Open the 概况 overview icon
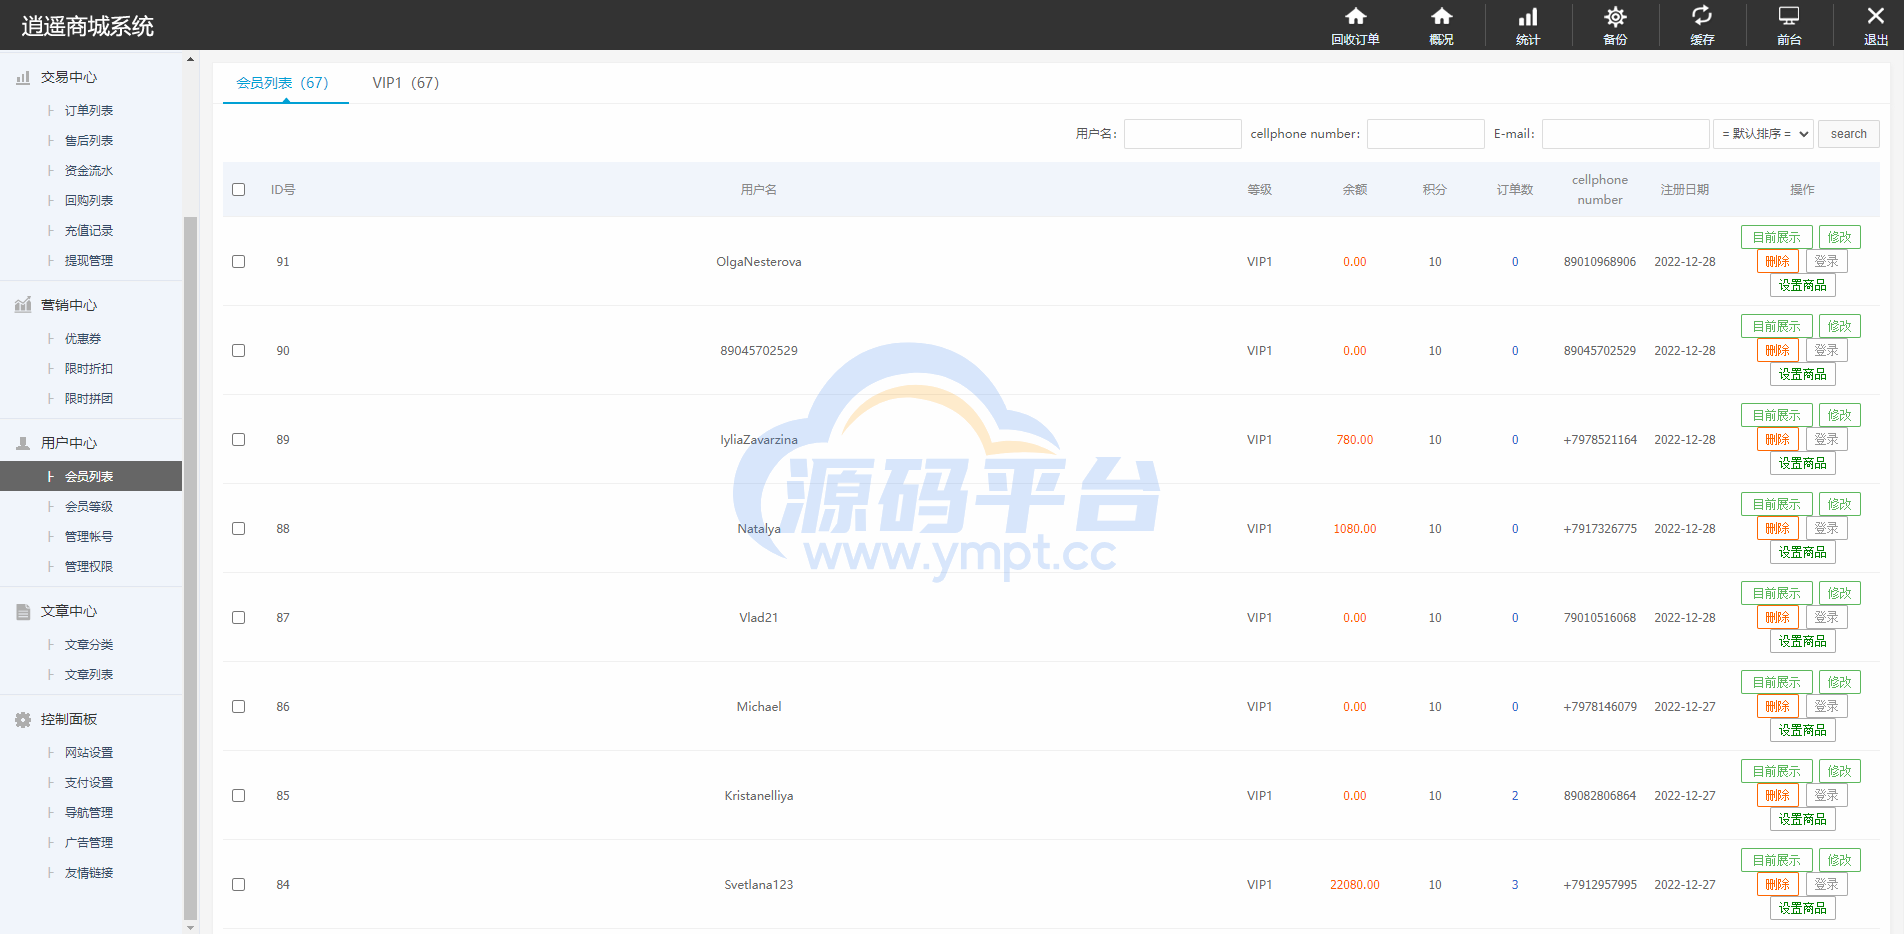Image resolution: width=1904 pixels, height=934 pixels. pyautogui.click(x=1441, y=16)
